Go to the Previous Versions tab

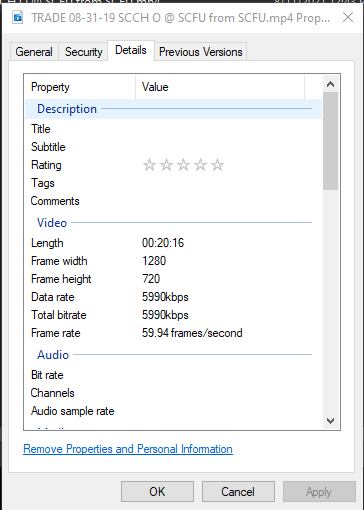click(x=201, y=52)
